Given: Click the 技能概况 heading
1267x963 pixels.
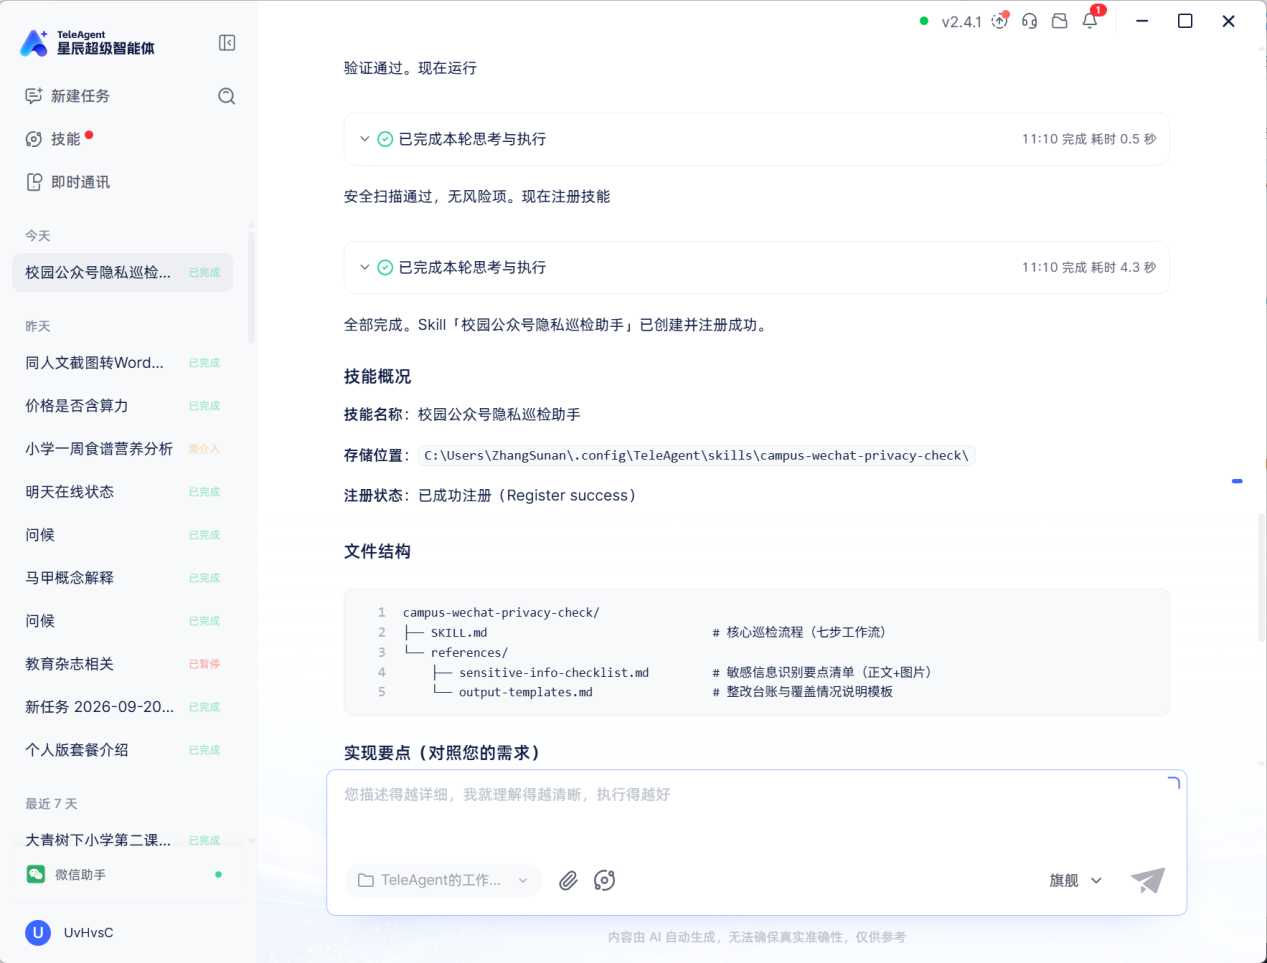Looking at the screenshot, I should [x=377, y=377].
